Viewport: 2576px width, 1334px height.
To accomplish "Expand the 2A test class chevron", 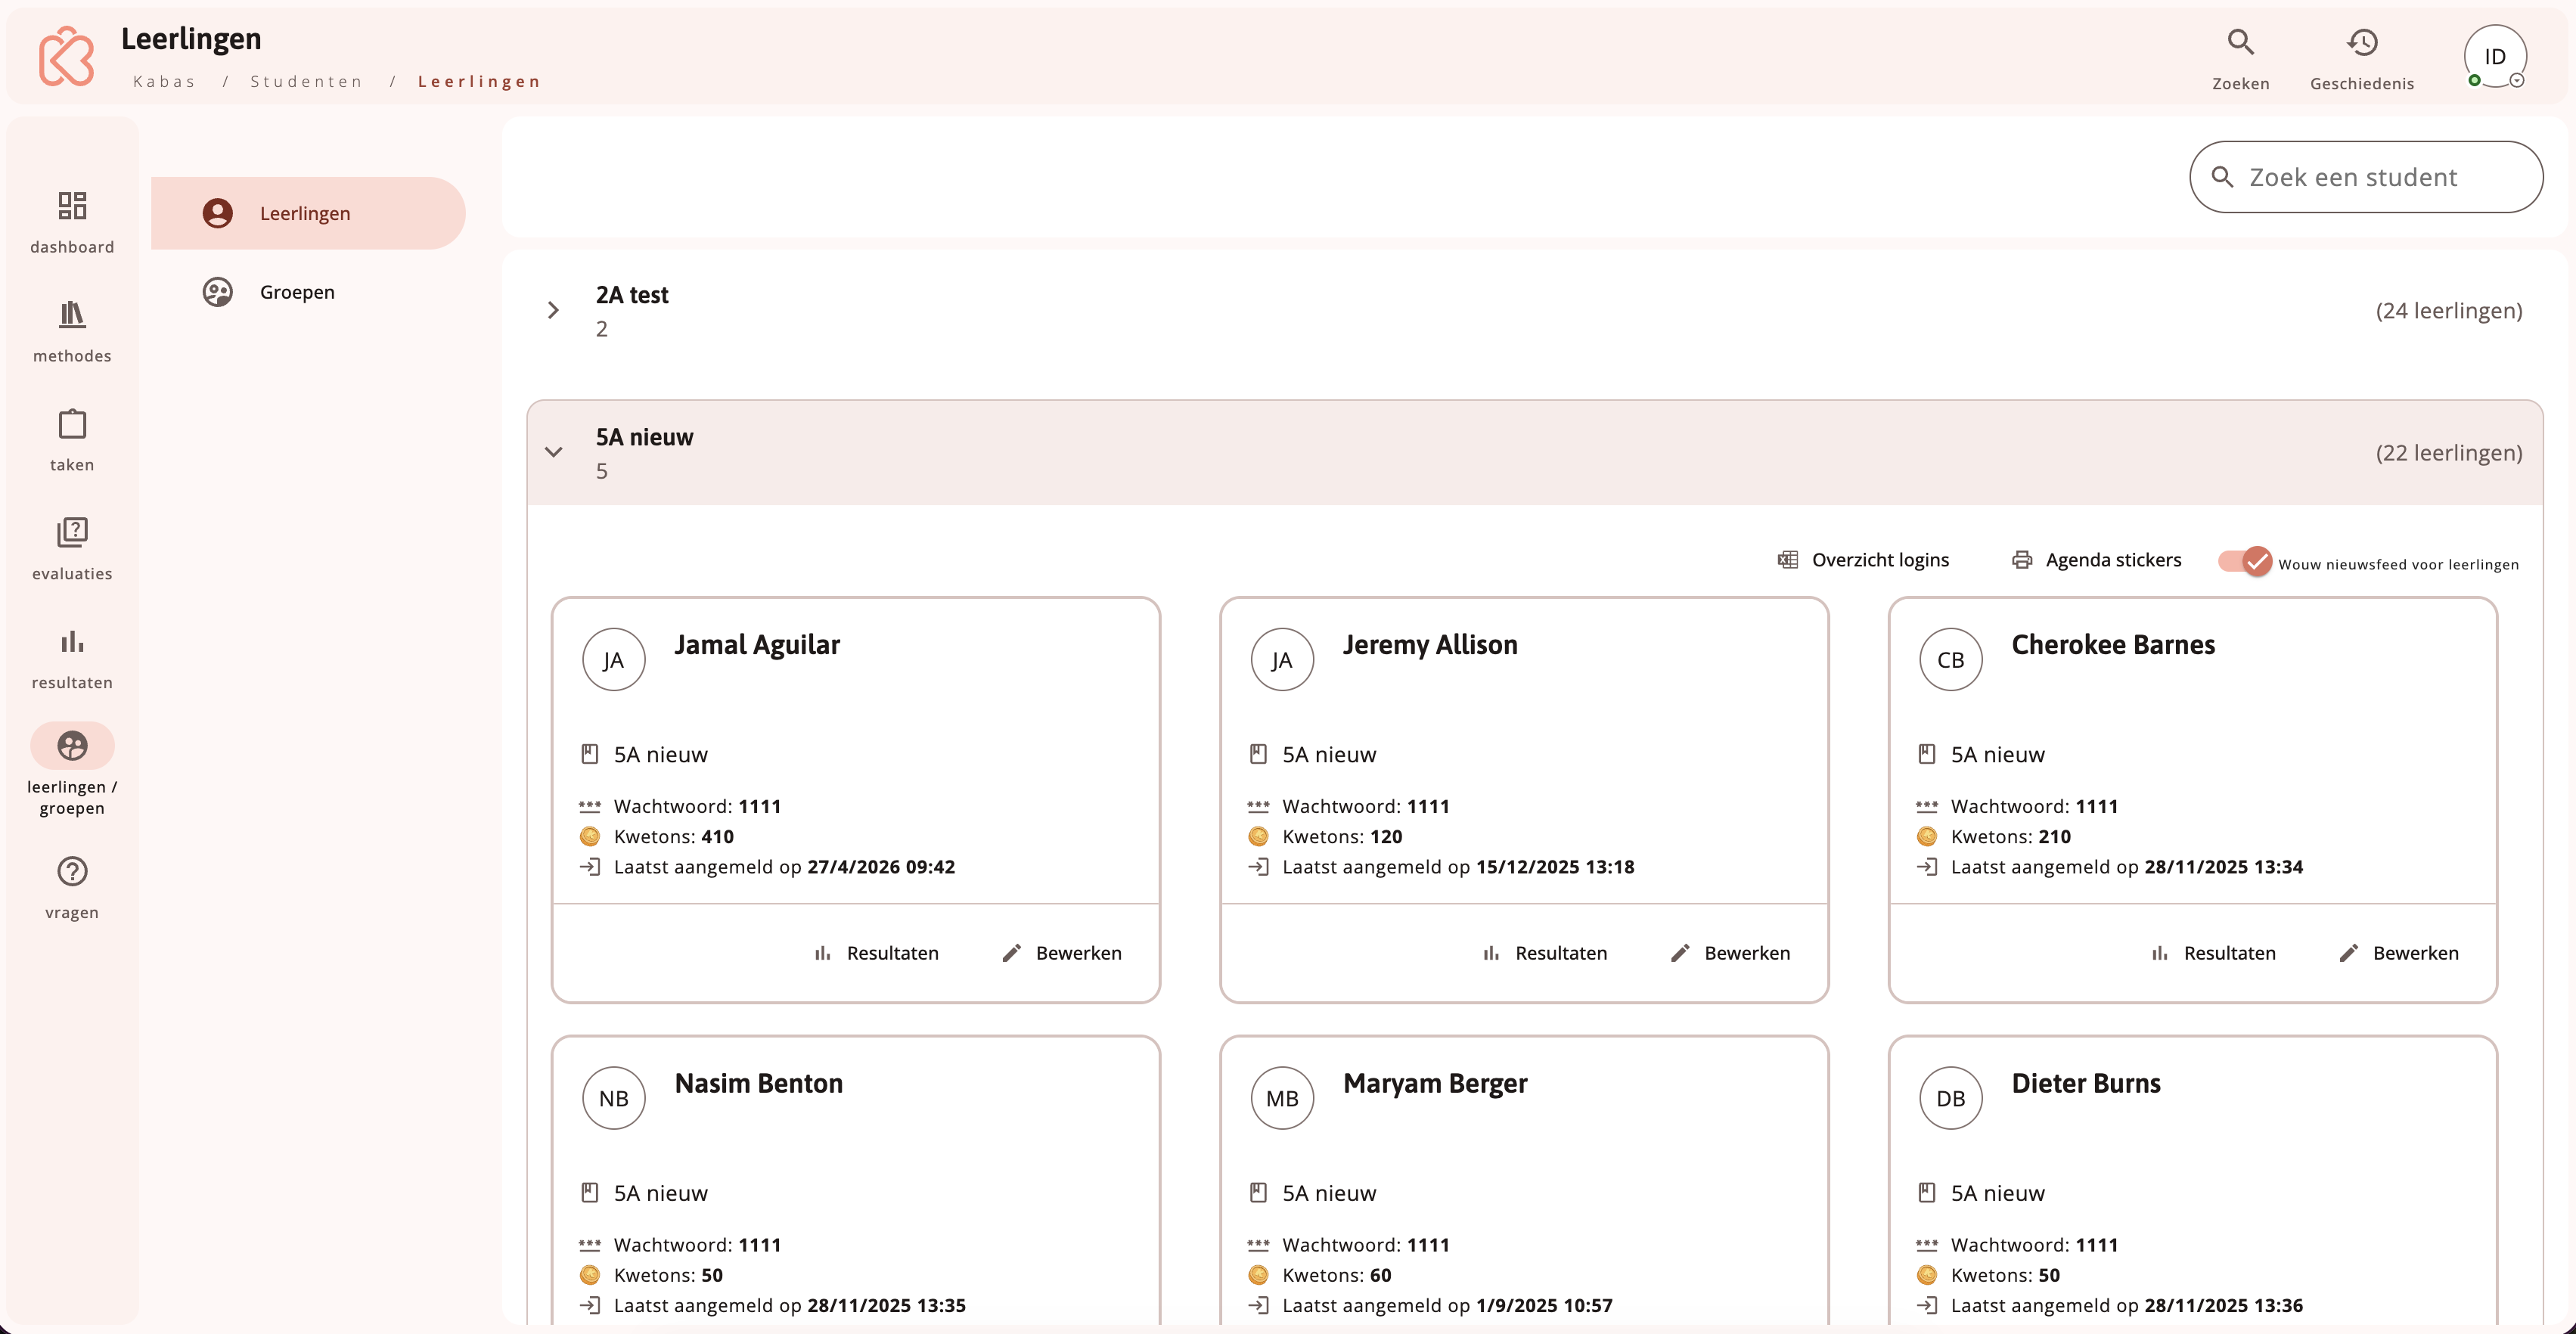I will (553, 310).
